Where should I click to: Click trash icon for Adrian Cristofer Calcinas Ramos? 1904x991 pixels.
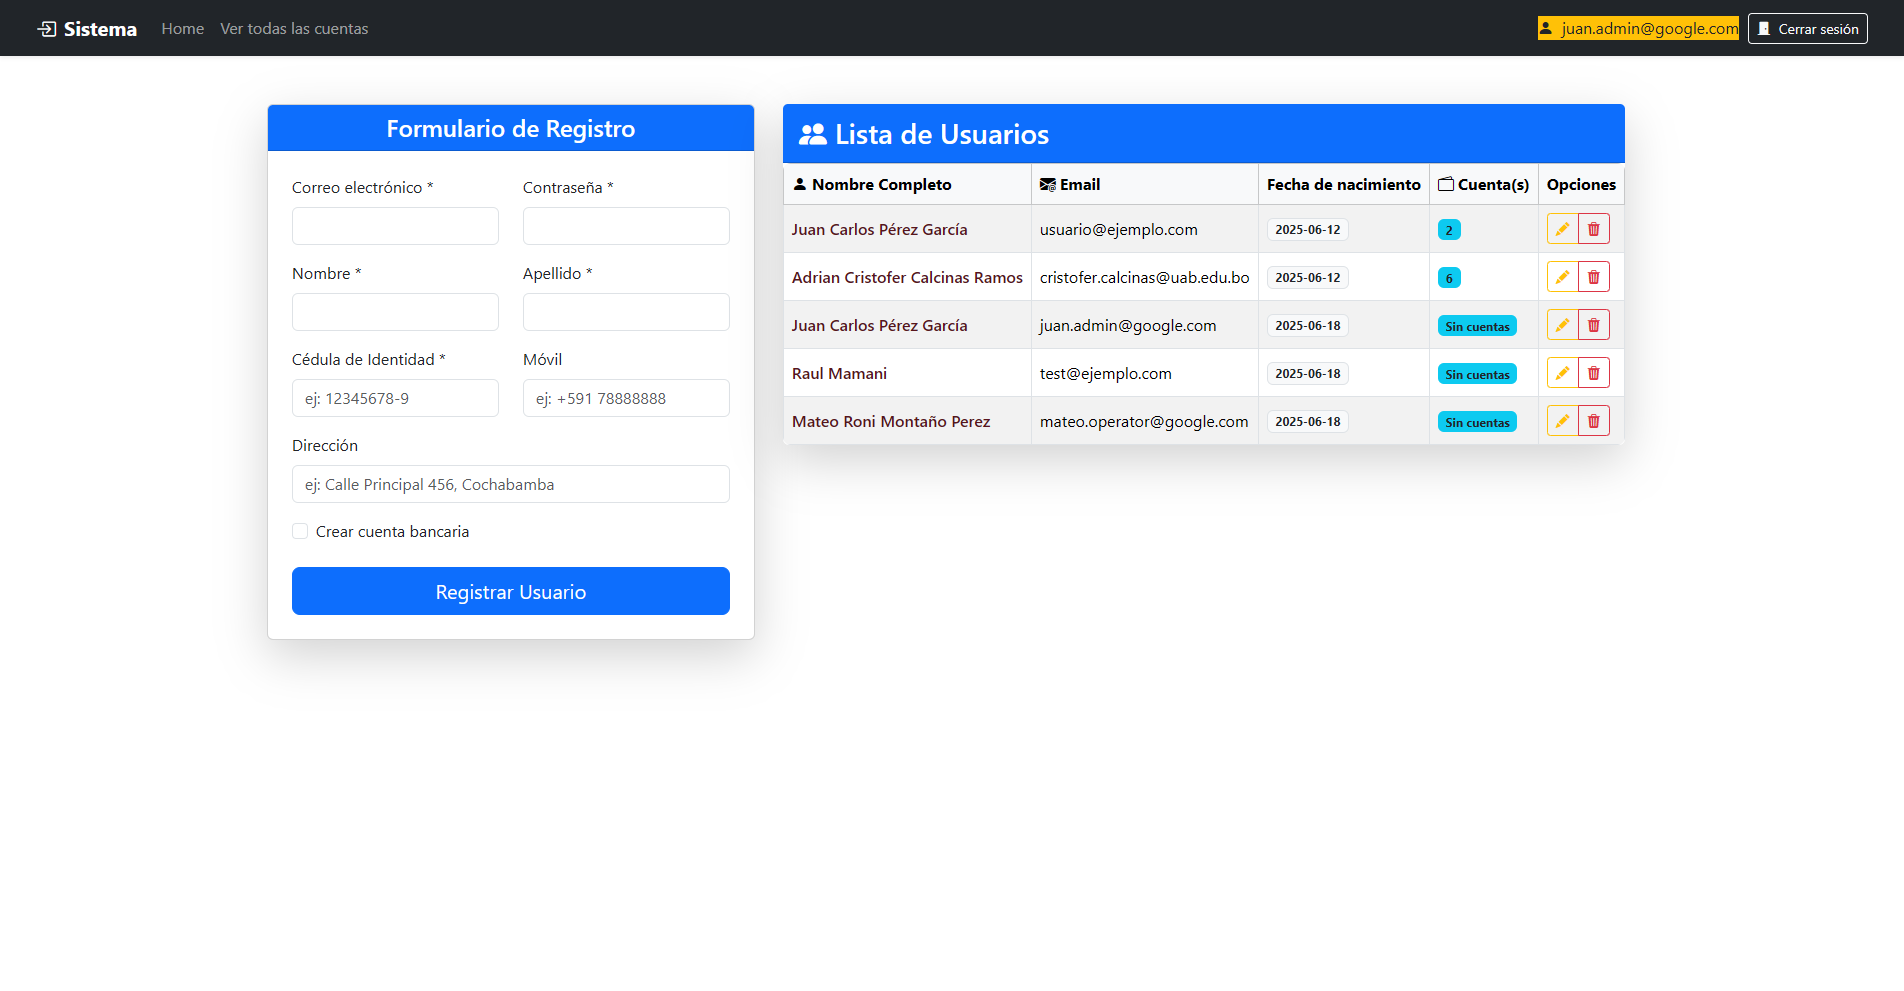tap(1594, 277)
